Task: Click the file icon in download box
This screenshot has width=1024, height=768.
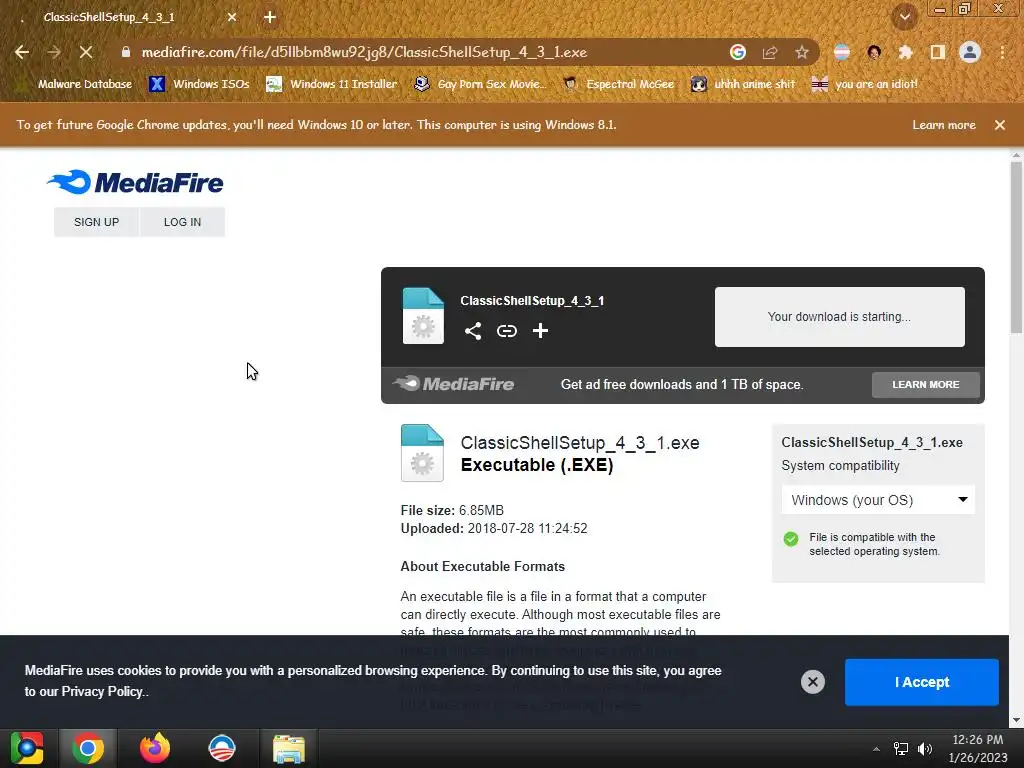Action: 423,316
